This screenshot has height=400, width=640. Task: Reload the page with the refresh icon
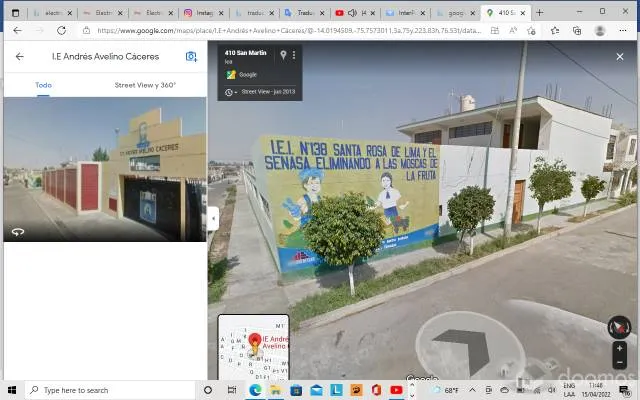(x=61, y=30)
